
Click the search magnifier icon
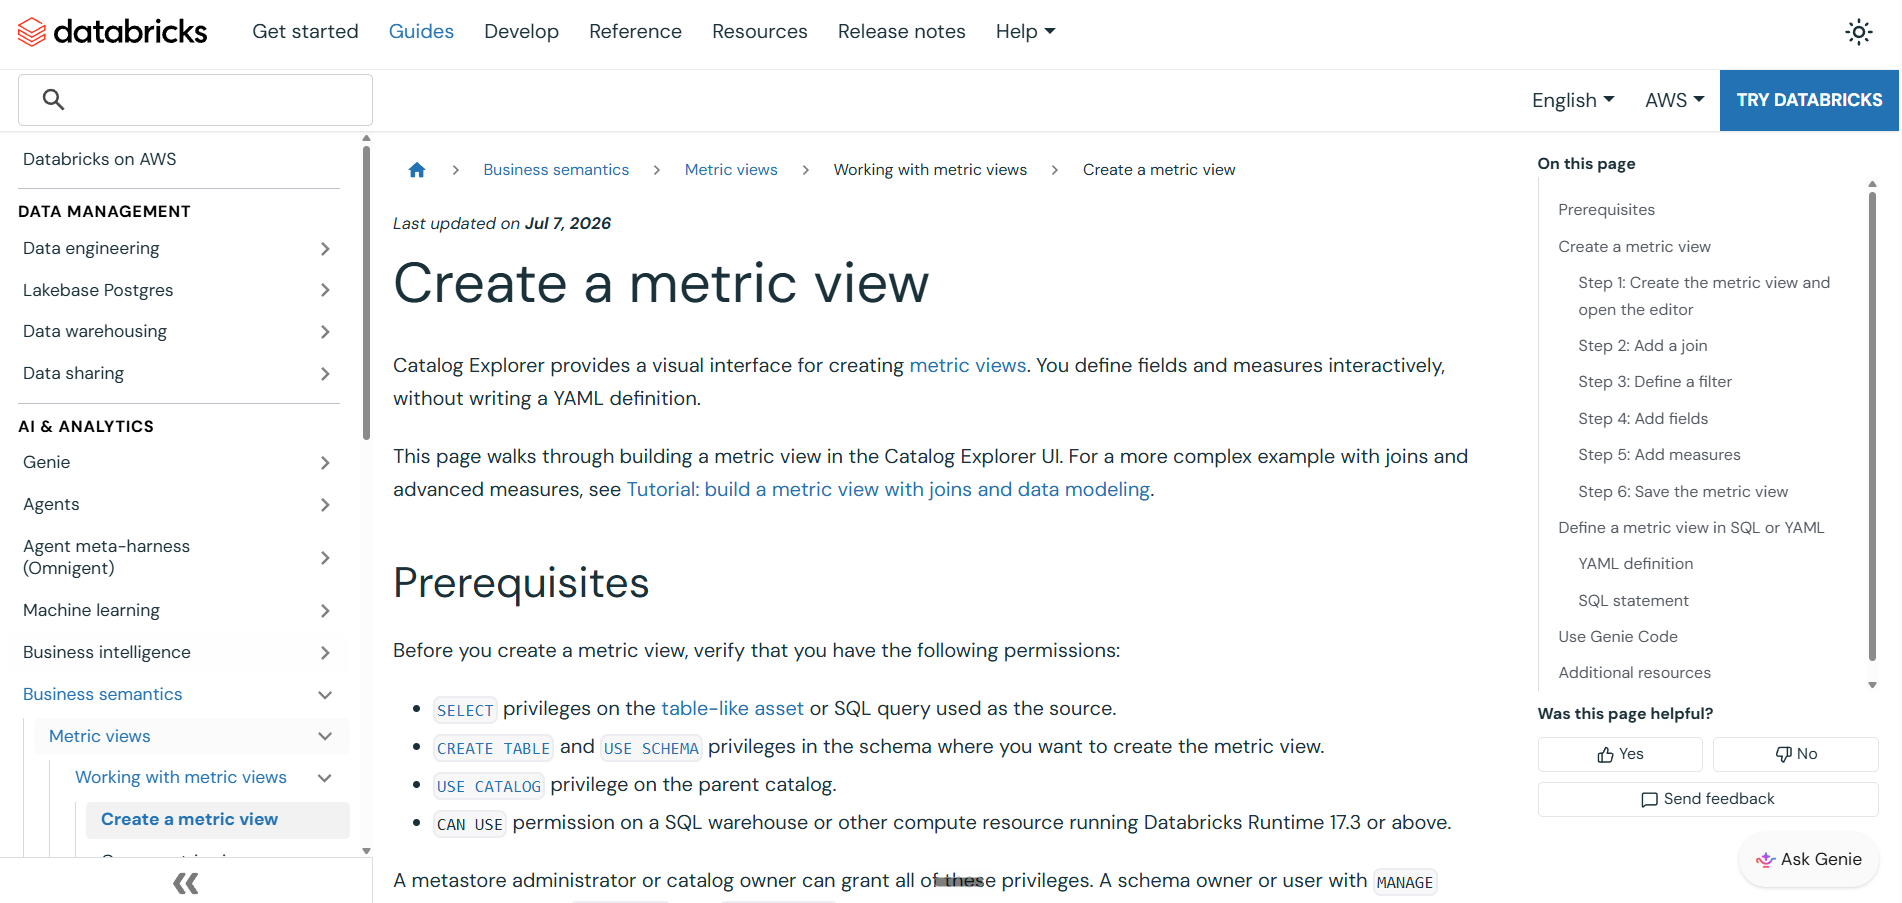point(54,99)
